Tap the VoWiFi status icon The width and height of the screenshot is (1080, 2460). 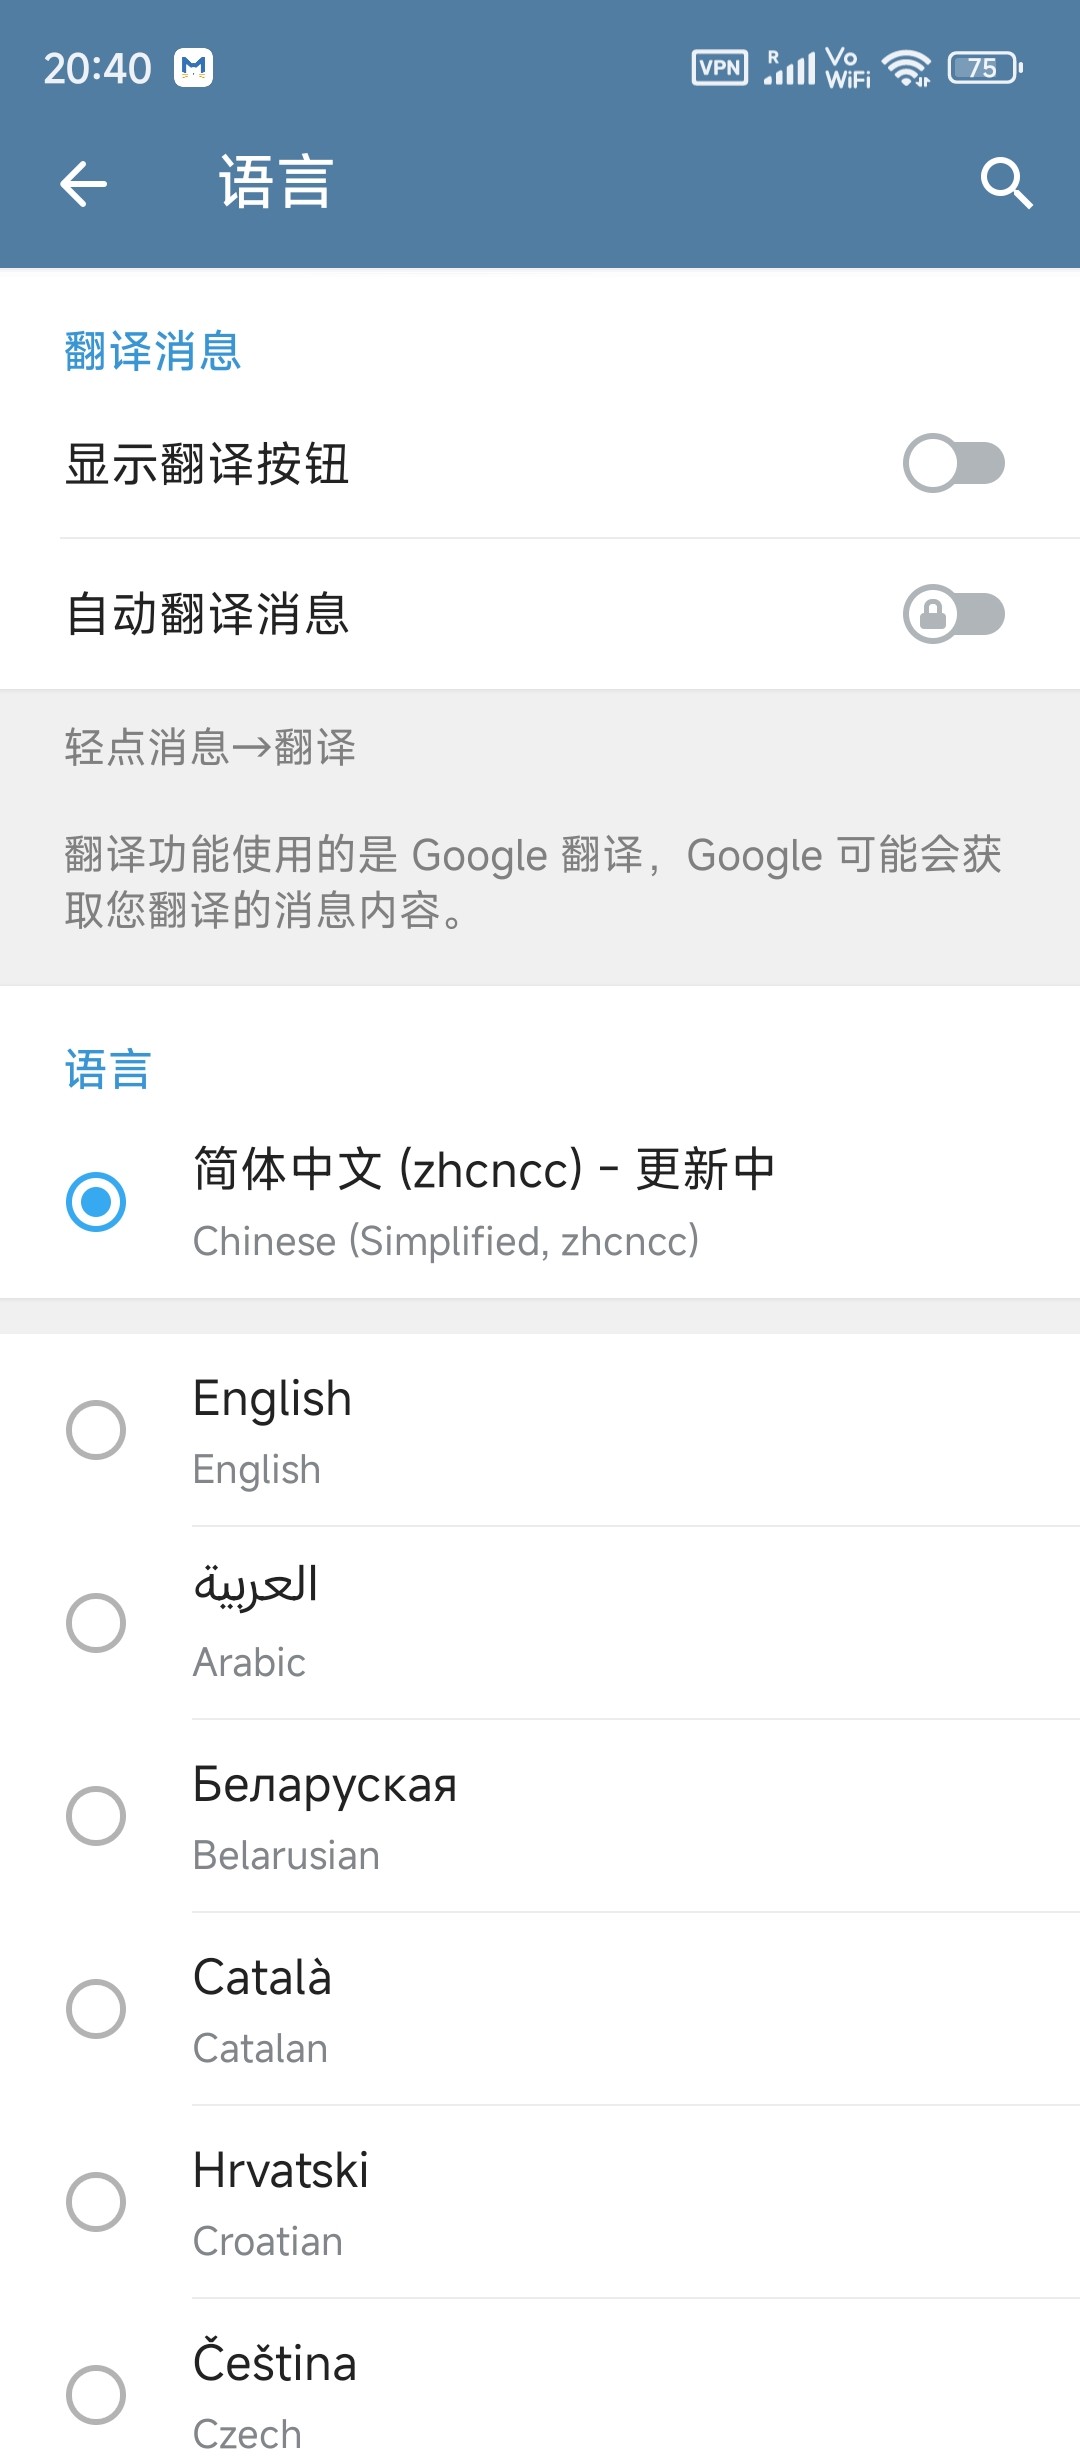coord(848,68)
